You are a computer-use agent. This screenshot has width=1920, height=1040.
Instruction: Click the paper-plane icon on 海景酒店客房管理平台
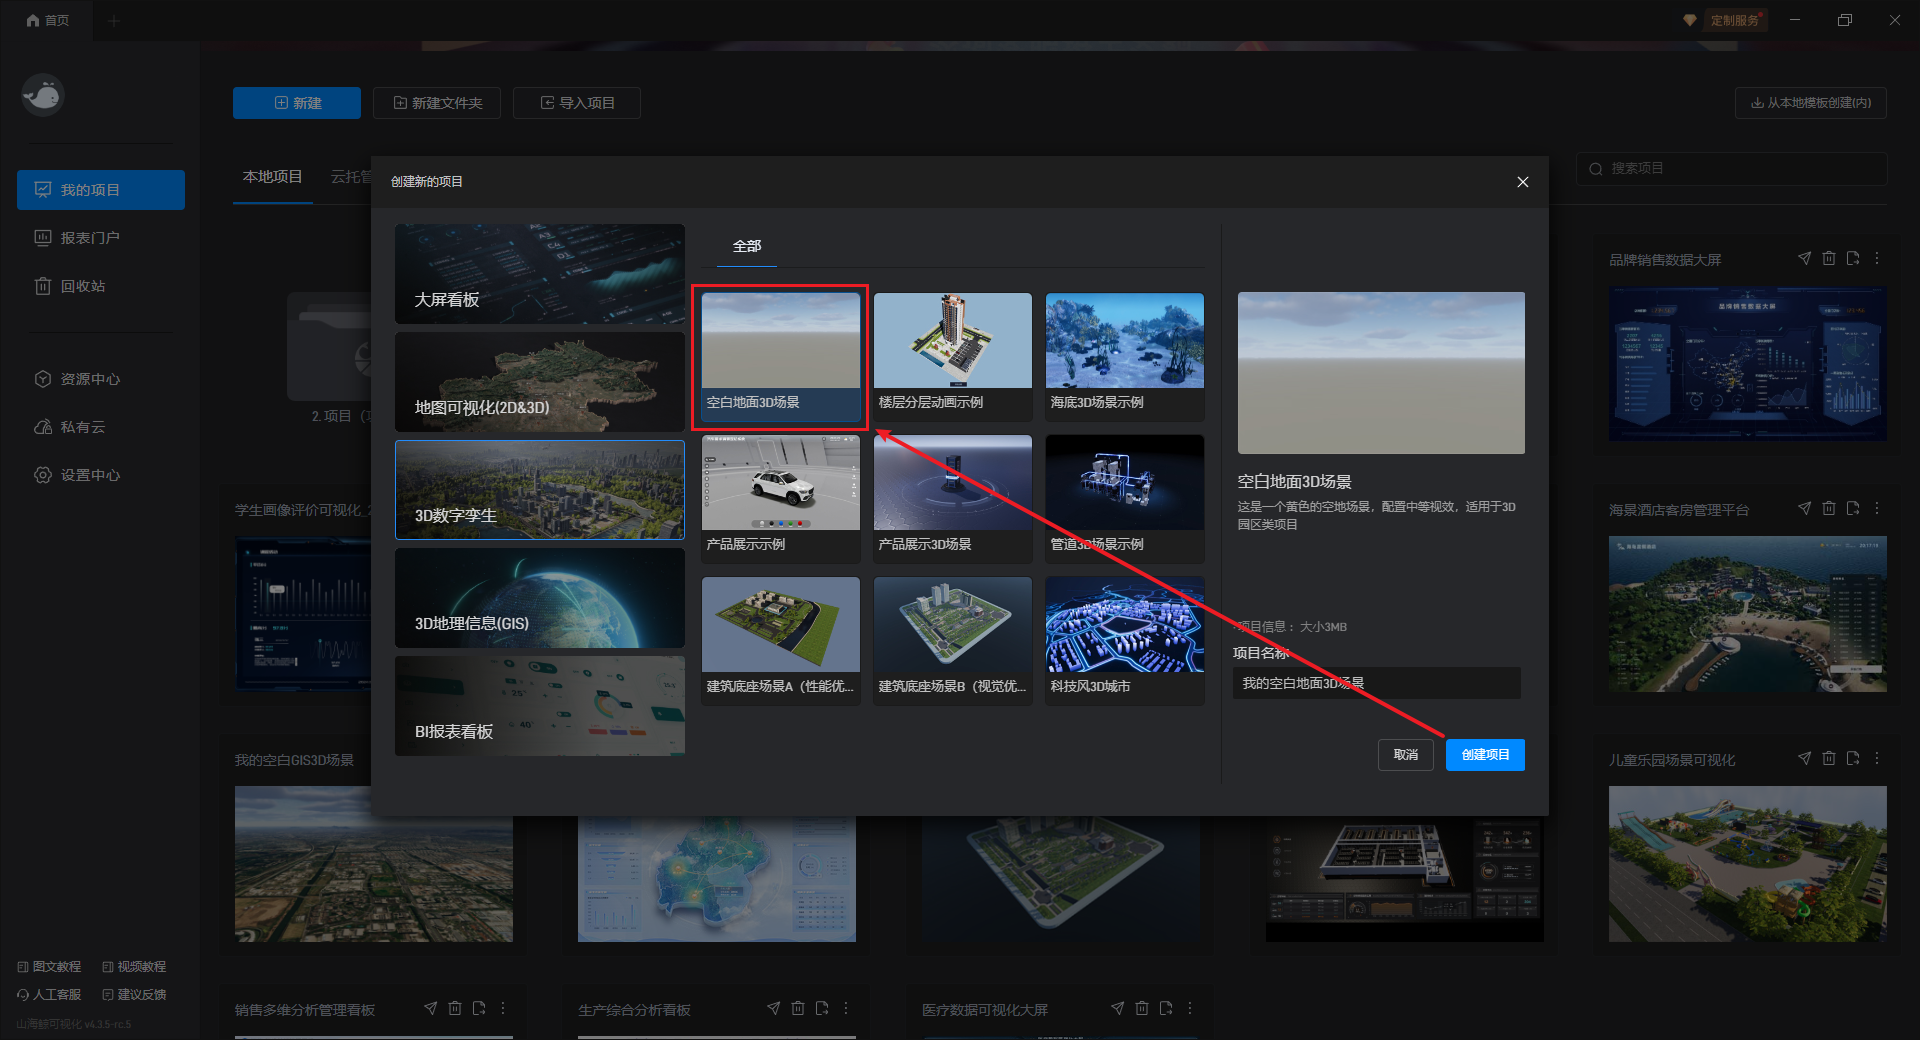[1804, 508]
